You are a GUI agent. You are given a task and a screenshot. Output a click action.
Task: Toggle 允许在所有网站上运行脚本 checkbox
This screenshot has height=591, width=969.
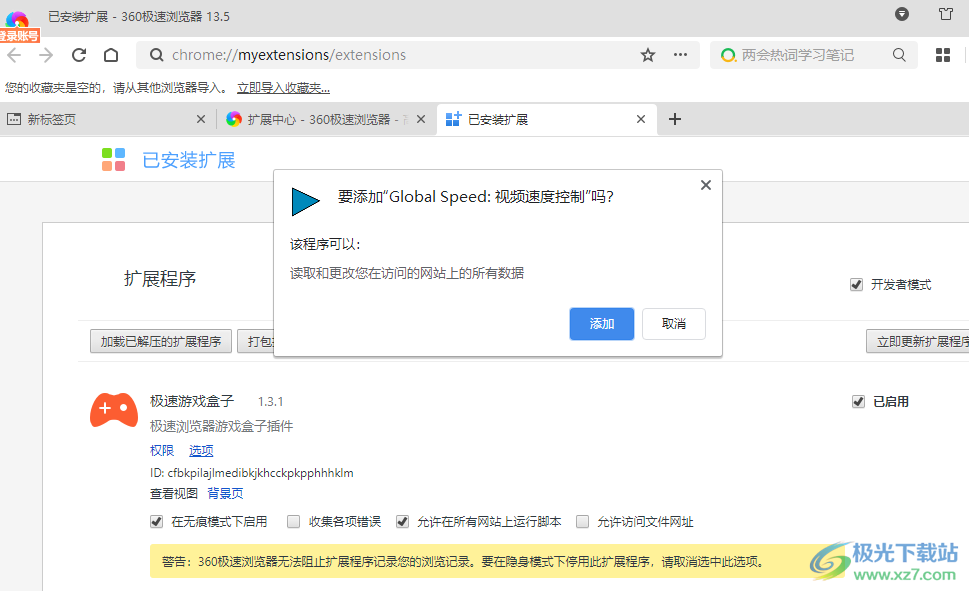click(x=402, y=522)
